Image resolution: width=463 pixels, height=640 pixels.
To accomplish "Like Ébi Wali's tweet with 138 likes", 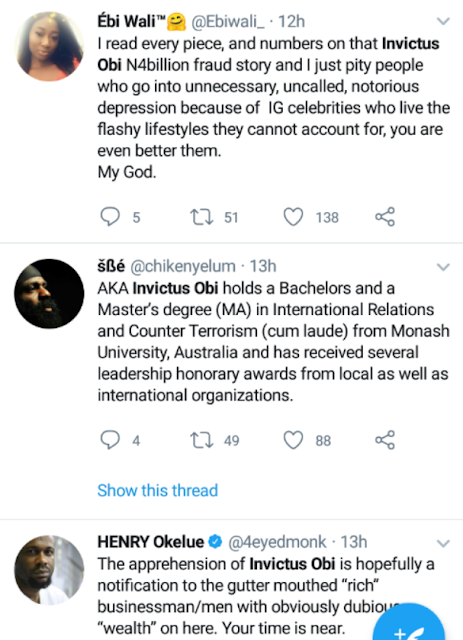I will 293,217.
